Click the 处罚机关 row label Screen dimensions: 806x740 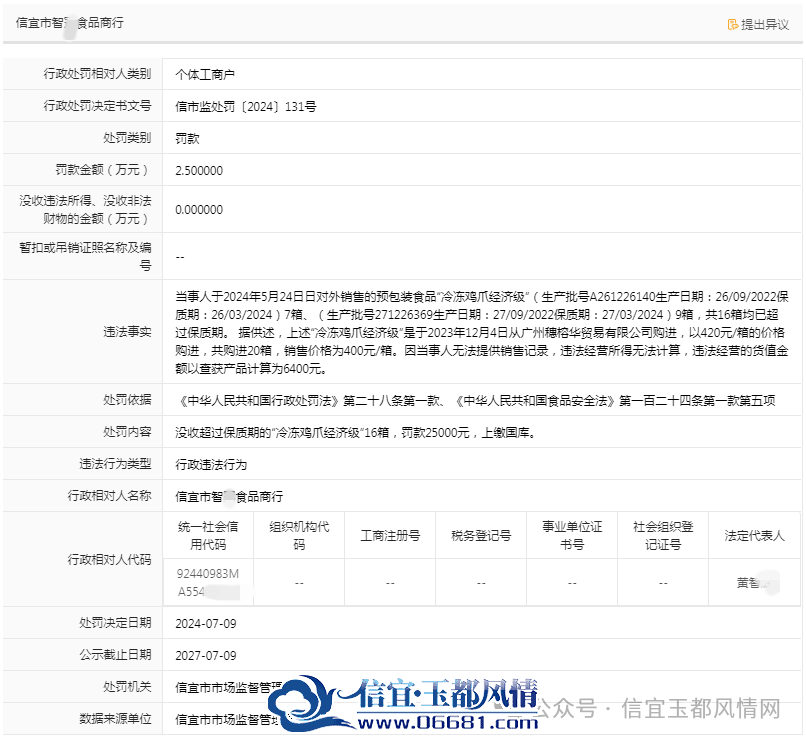(127, 687)
